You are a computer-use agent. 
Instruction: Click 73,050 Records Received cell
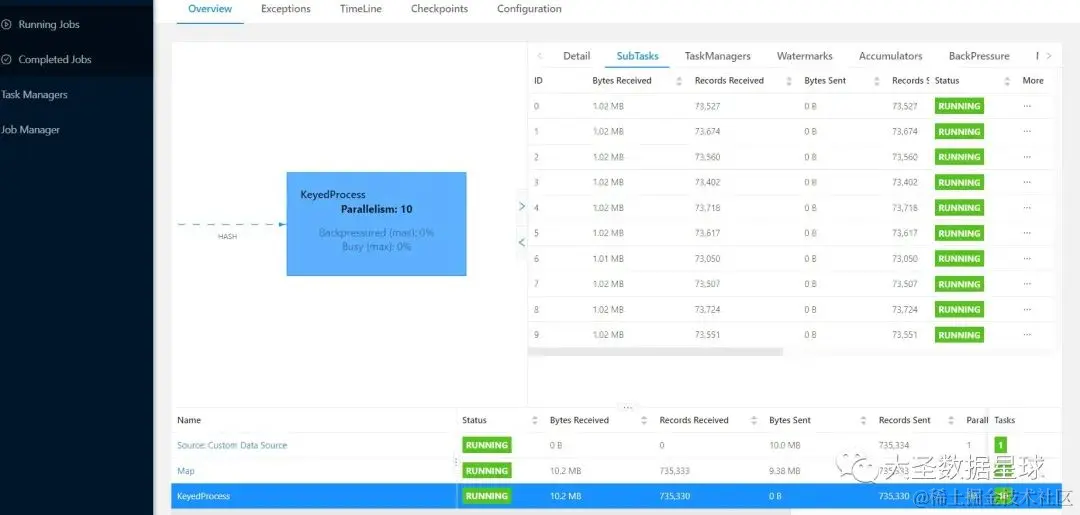707,259
